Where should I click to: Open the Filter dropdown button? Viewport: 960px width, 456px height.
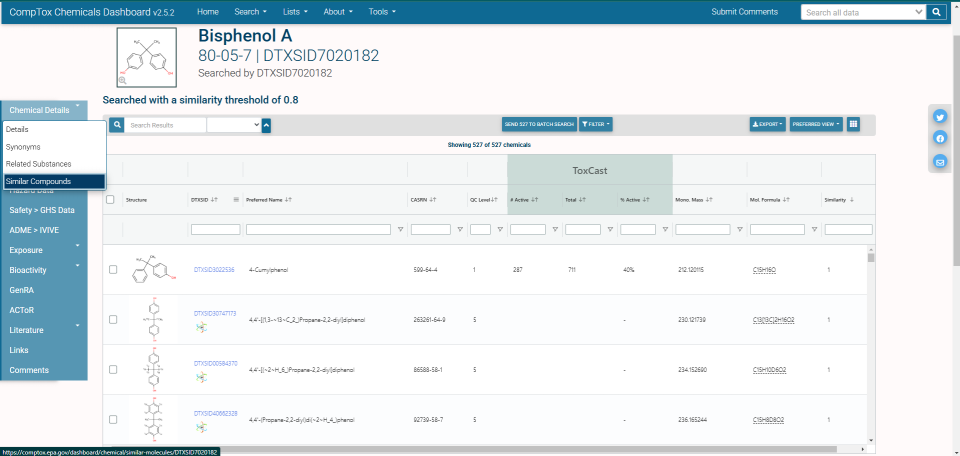[x=596, y=124]
